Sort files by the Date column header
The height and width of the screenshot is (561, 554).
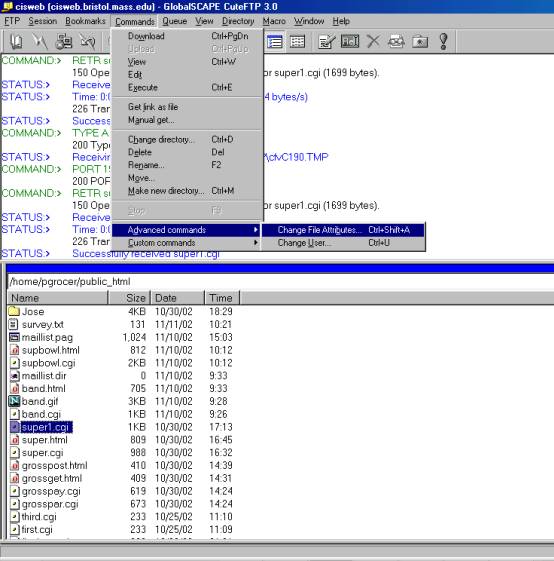(x=178, y=298)
